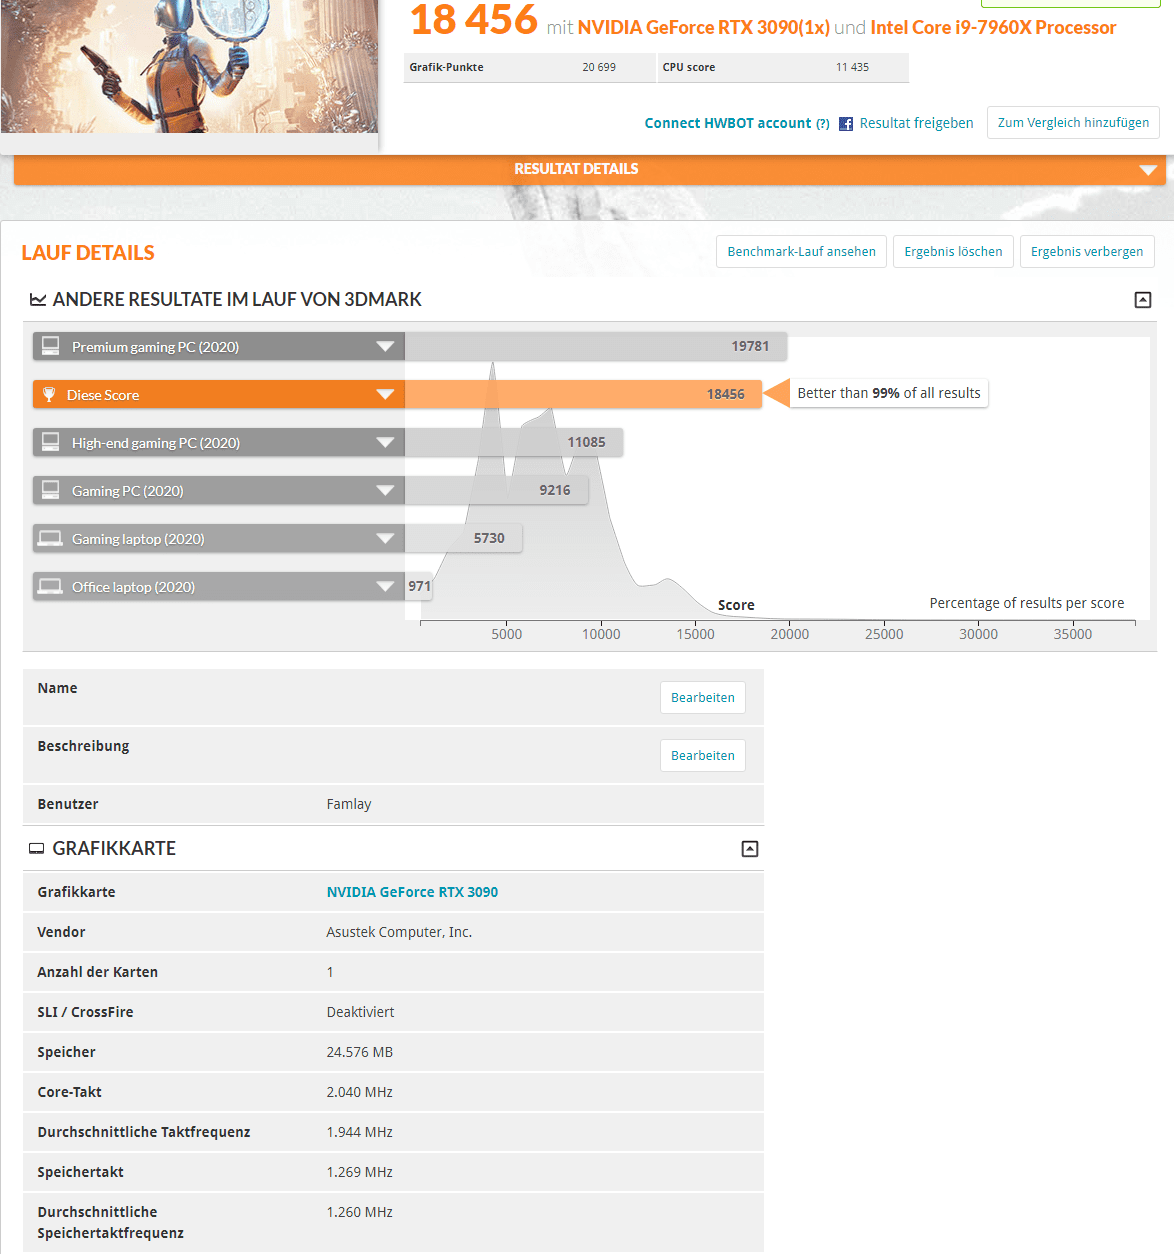Click the 19781 score bar value

pos(750,346)
